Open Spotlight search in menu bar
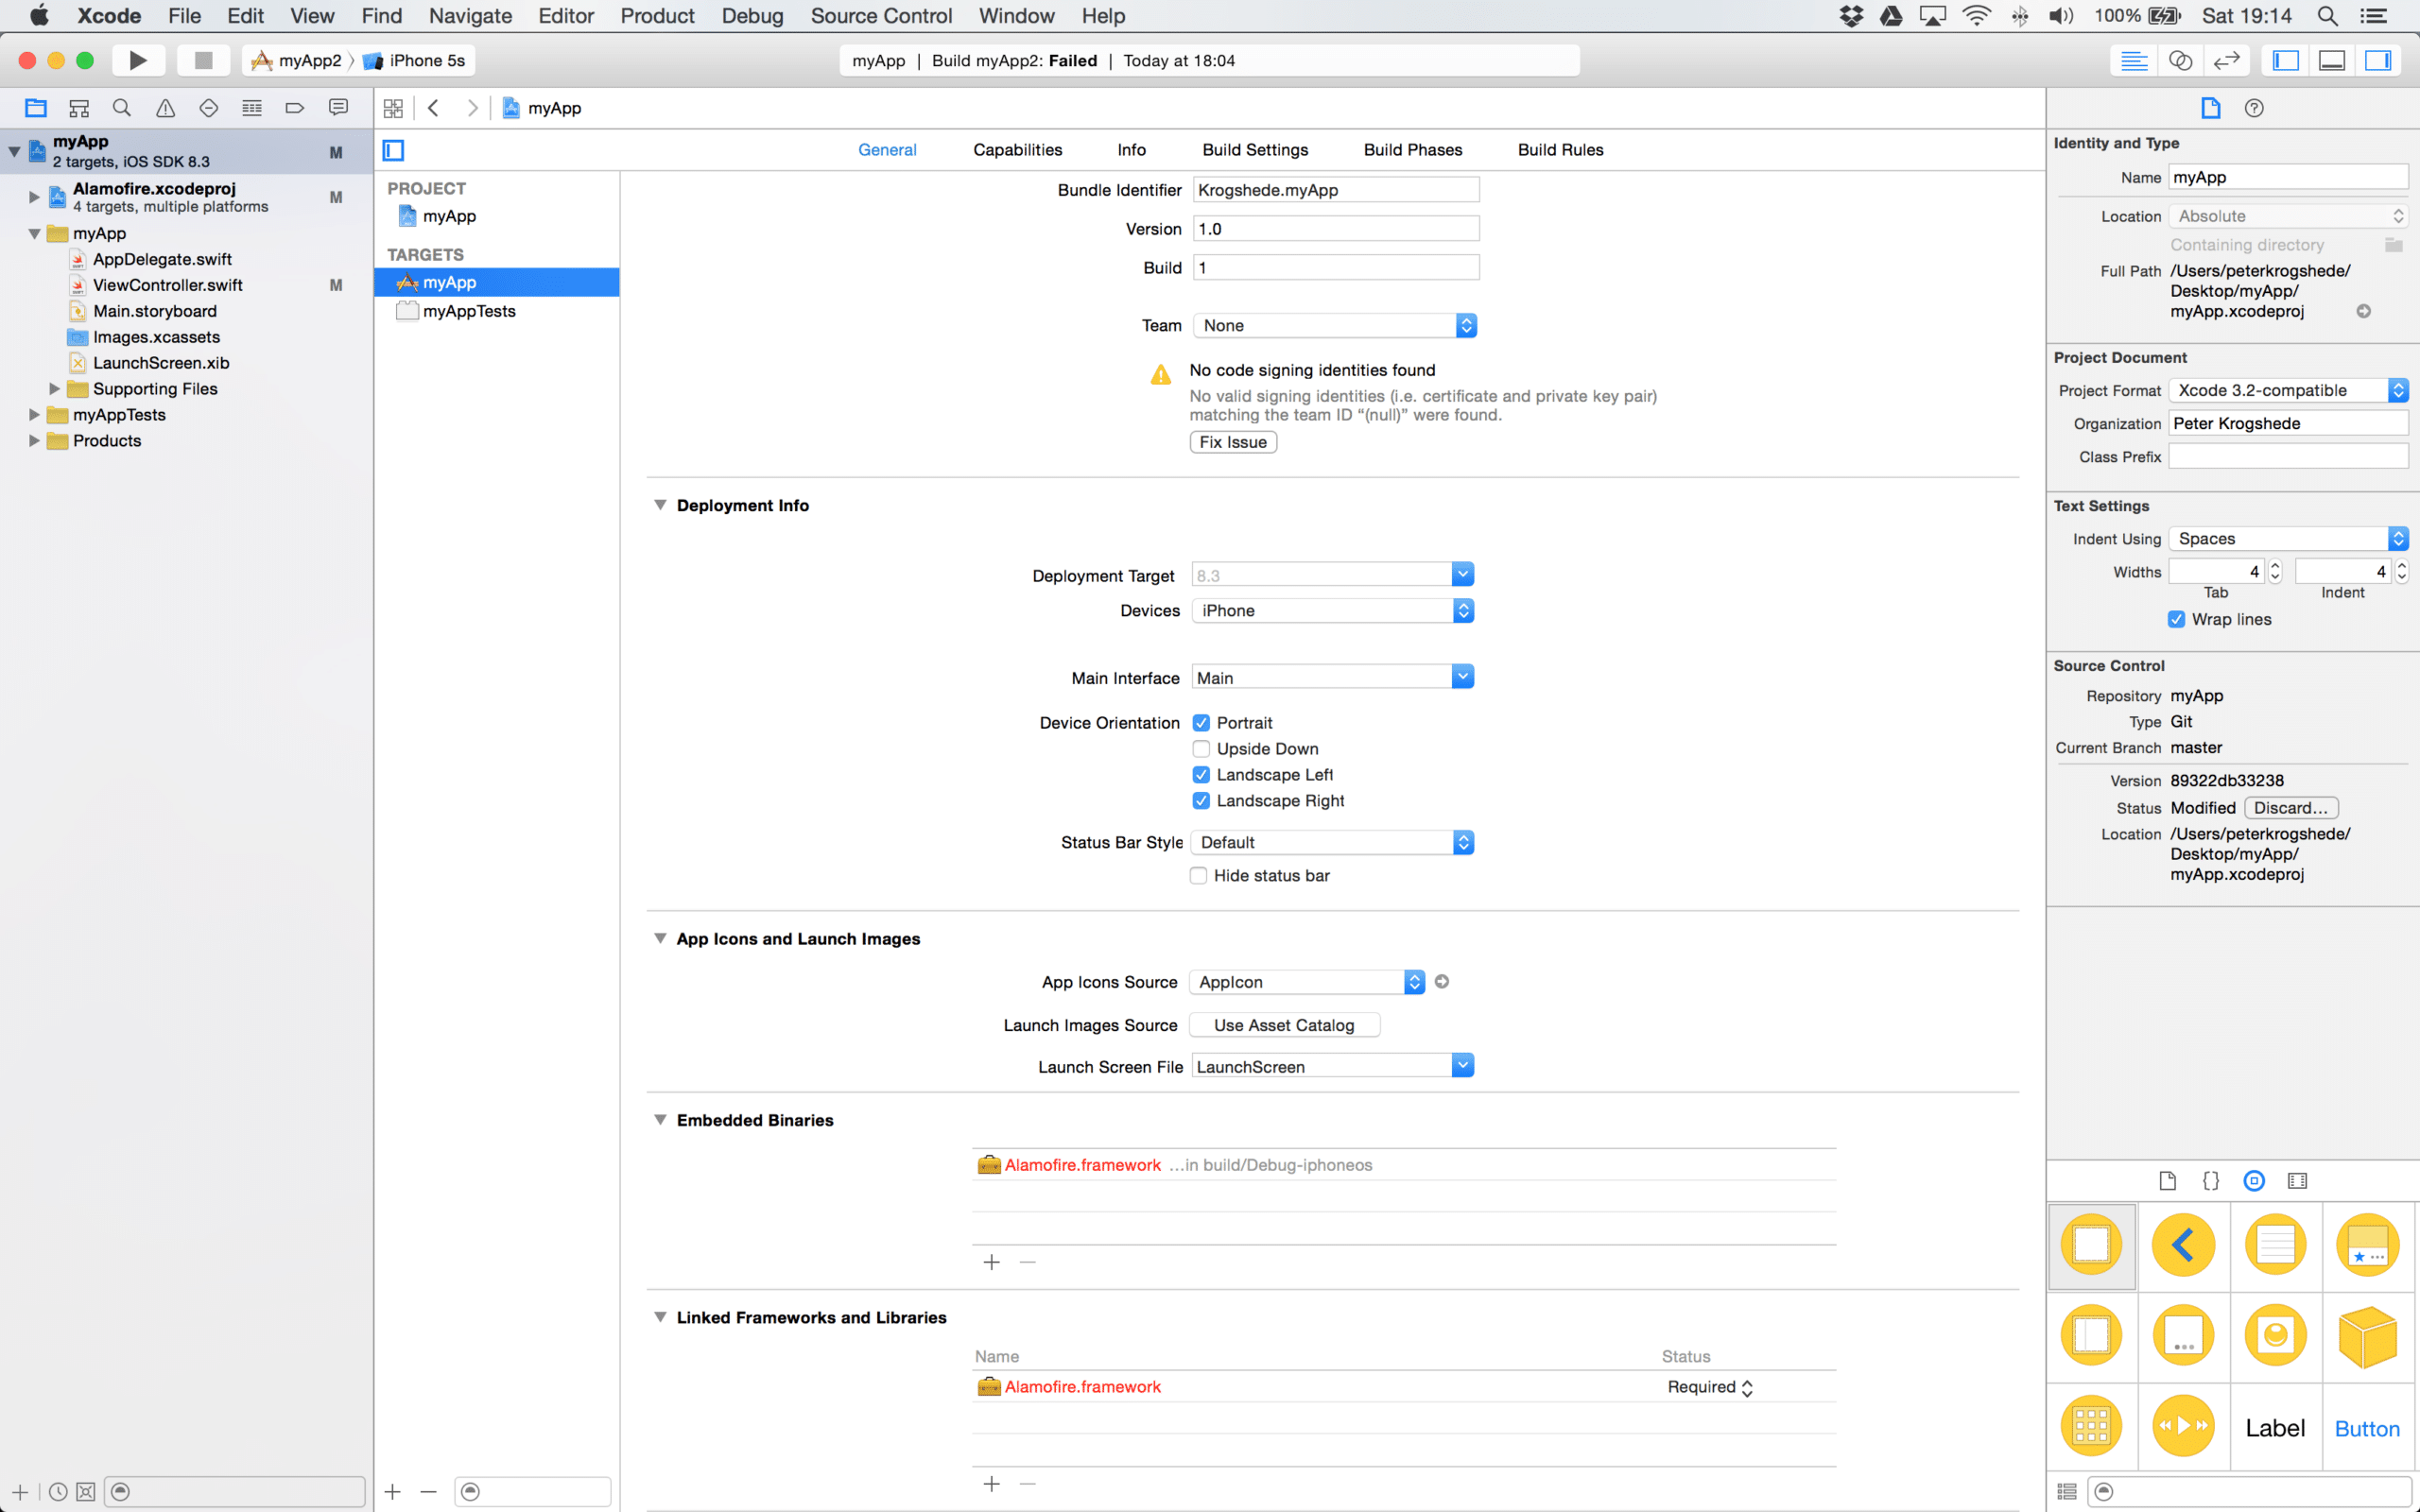The image size is (2420, 1512). coord(2327,16)
